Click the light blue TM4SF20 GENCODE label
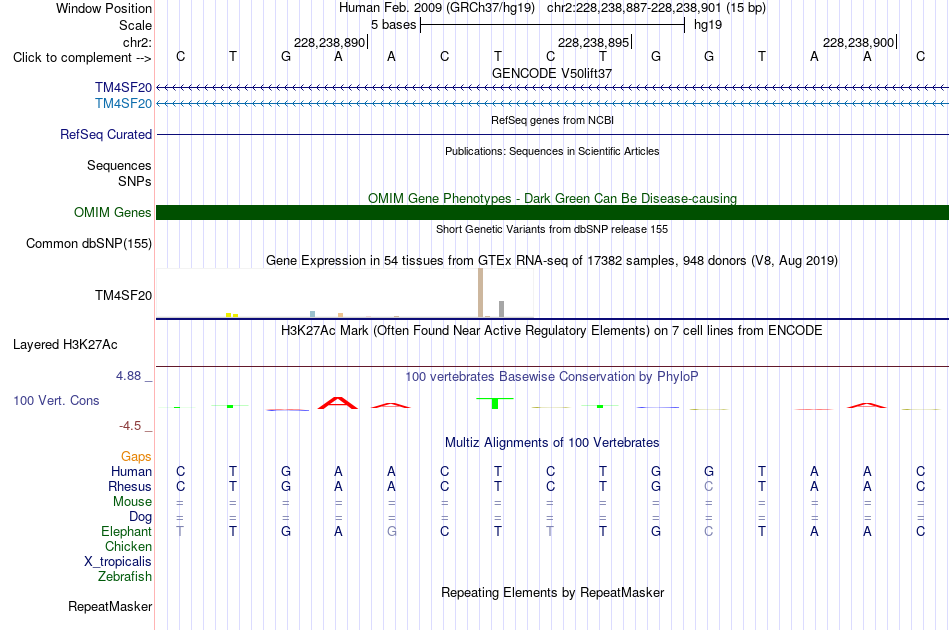This screenshot has width=950, height=630. coord(123,104)
